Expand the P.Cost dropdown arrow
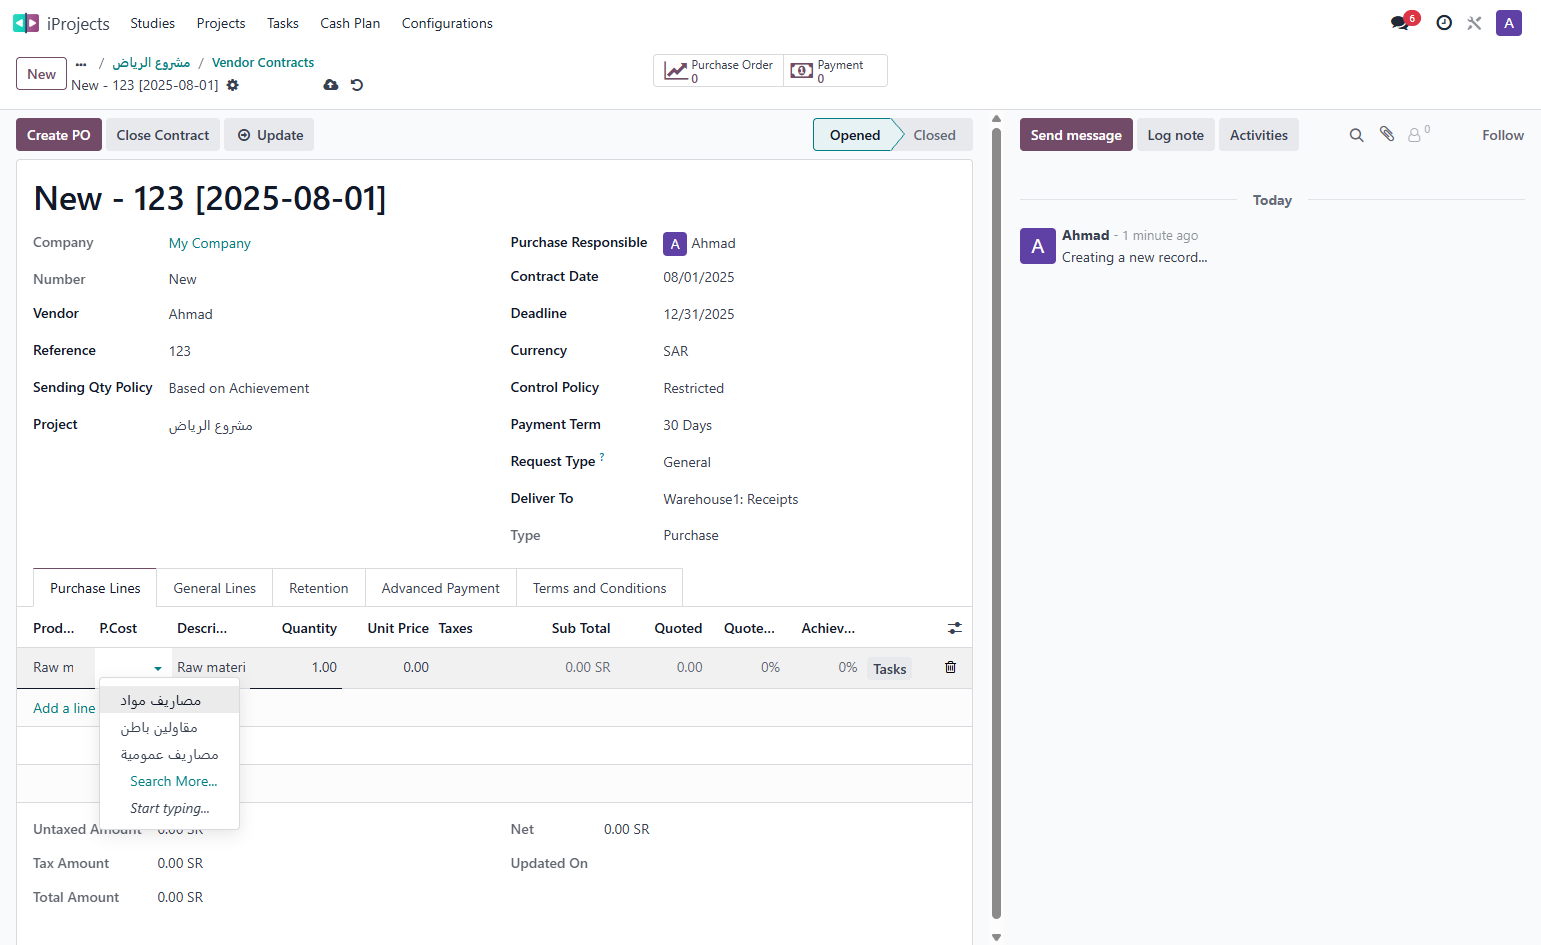The height and width of the screenshot is (945, 1541). click(x=158, y=668)
